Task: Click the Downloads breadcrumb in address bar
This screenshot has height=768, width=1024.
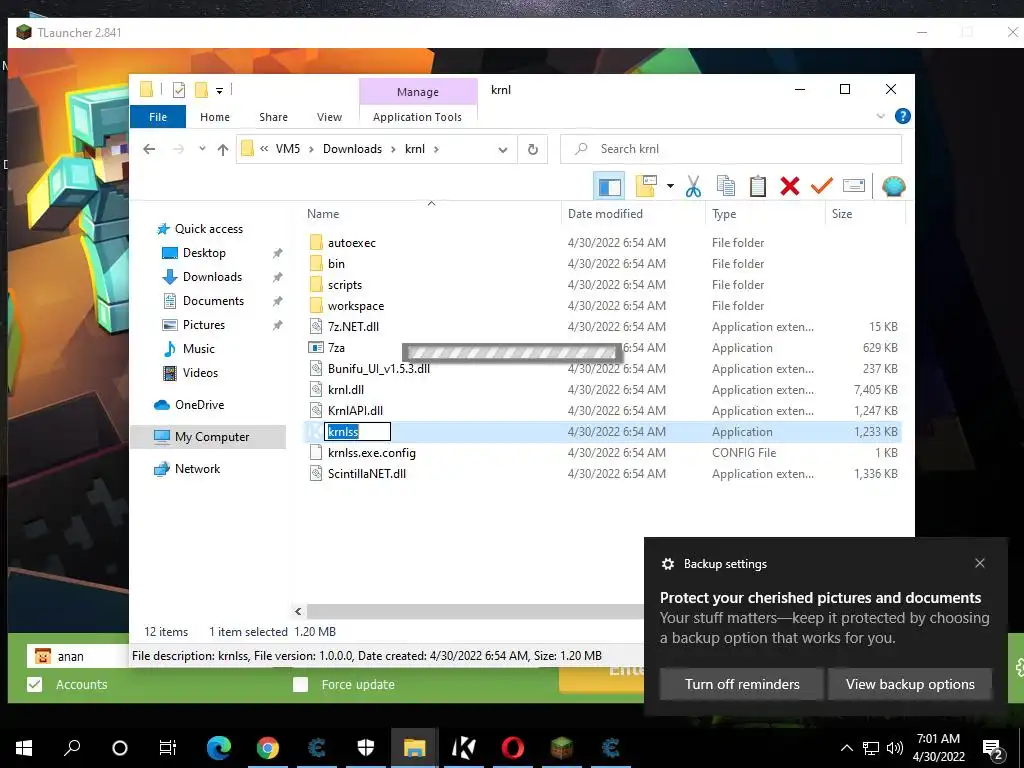Action: pos(352,149)
